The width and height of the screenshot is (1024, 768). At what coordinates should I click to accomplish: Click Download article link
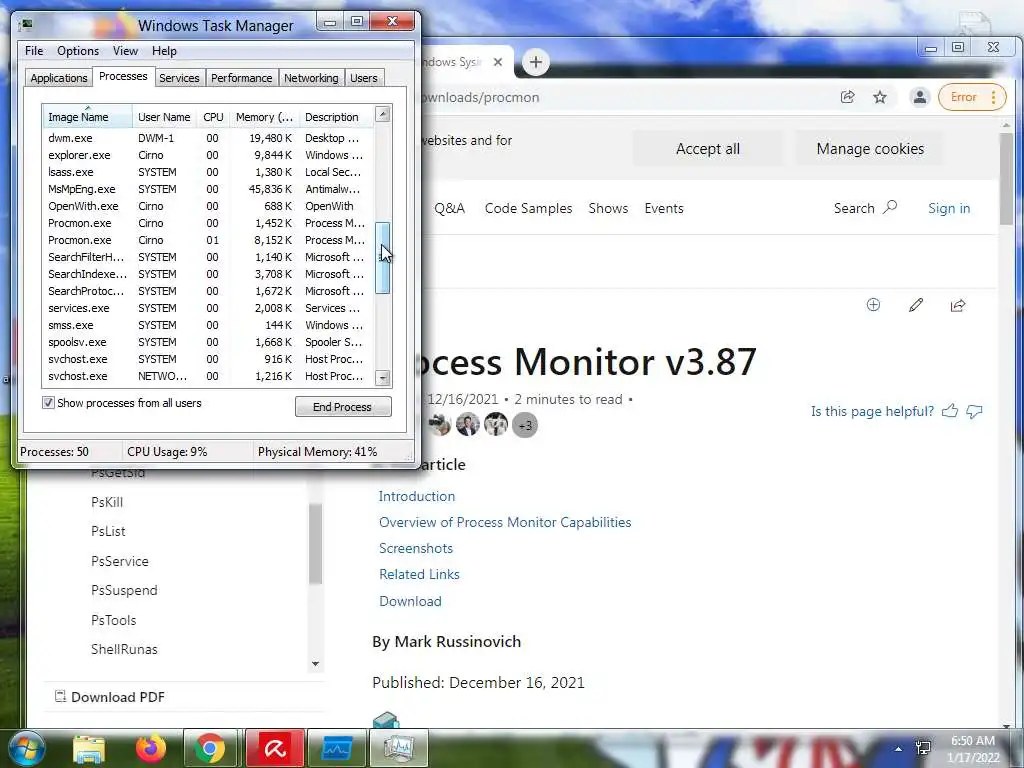pyautogui.click(x=410, y=601)
